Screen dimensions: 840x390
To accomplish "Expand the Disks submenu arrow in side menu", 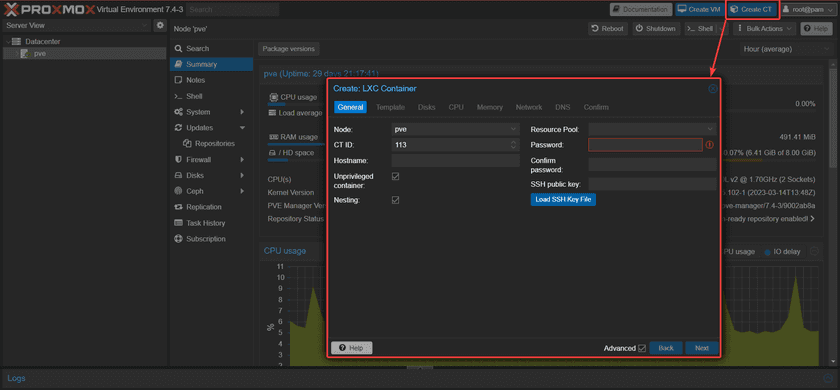I will coord(242,175).
